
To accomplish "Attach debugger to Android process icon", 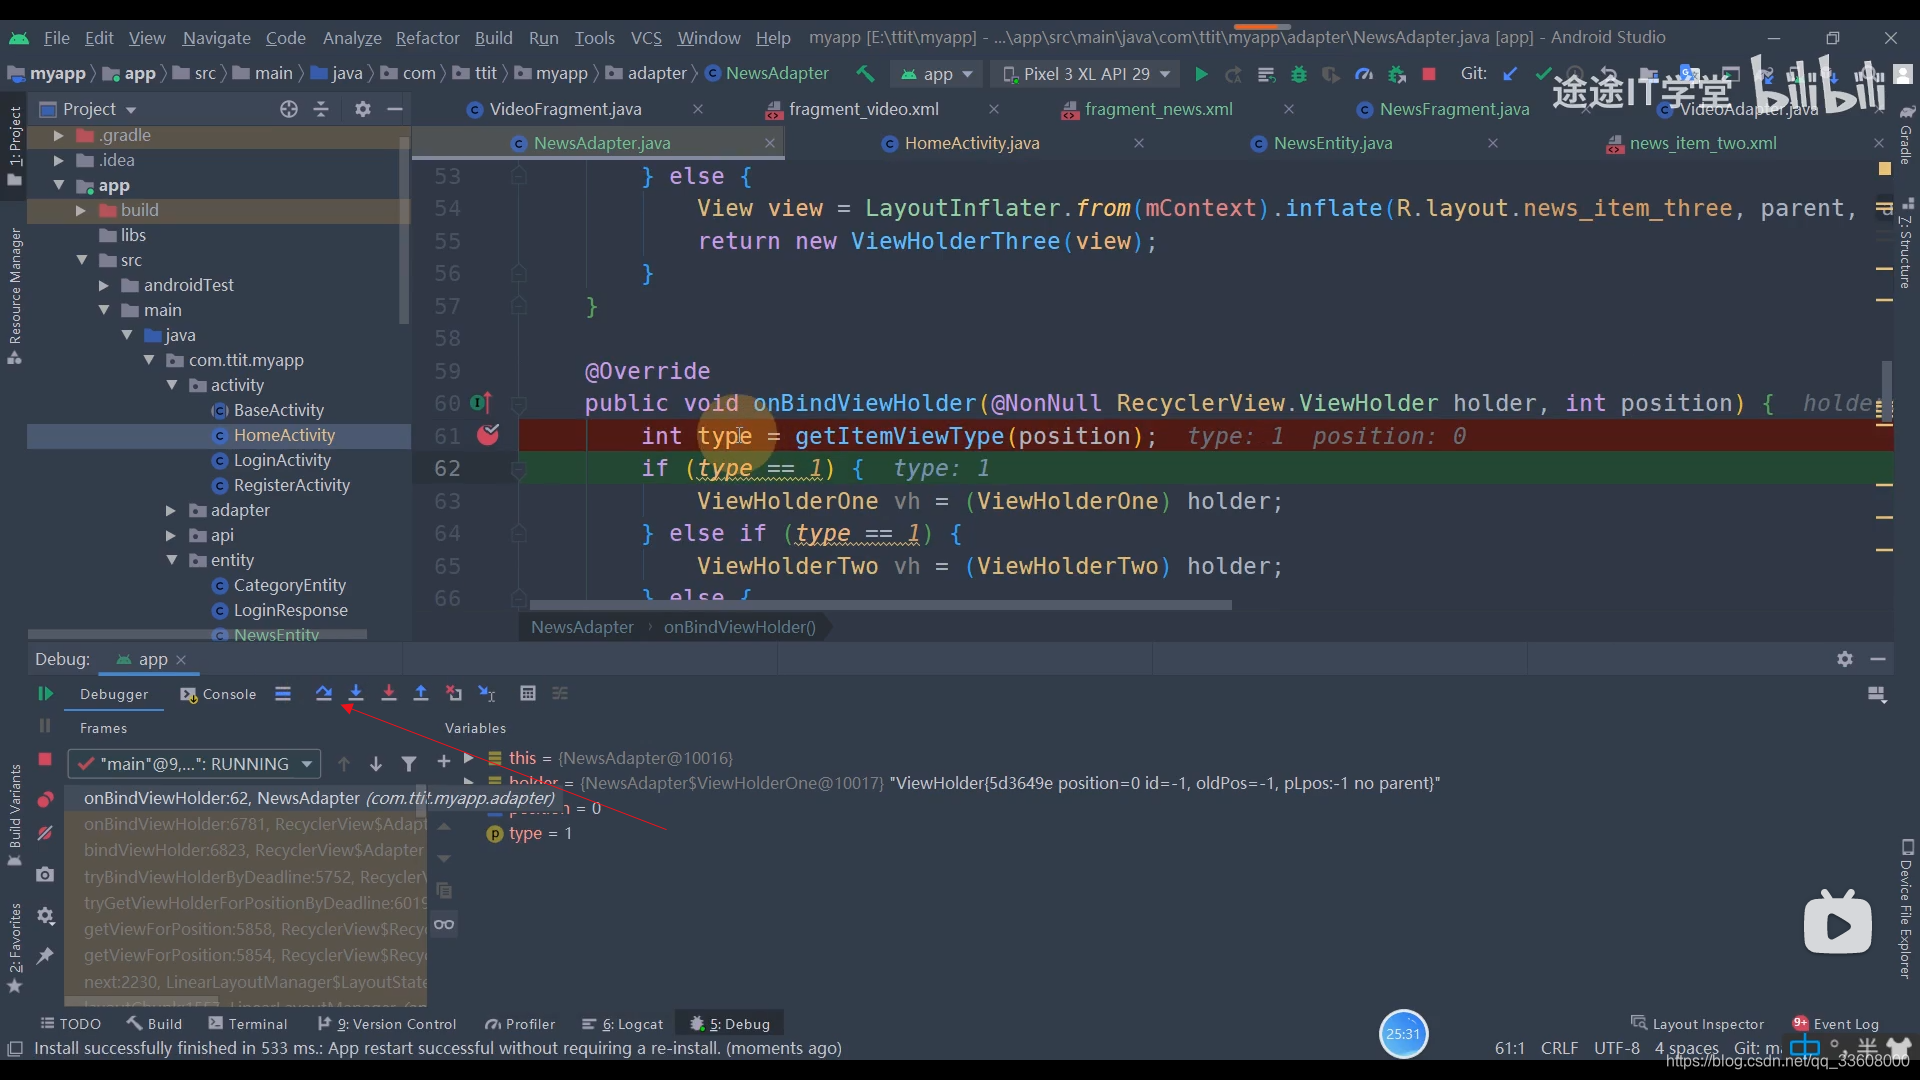I will [1397, 74].
